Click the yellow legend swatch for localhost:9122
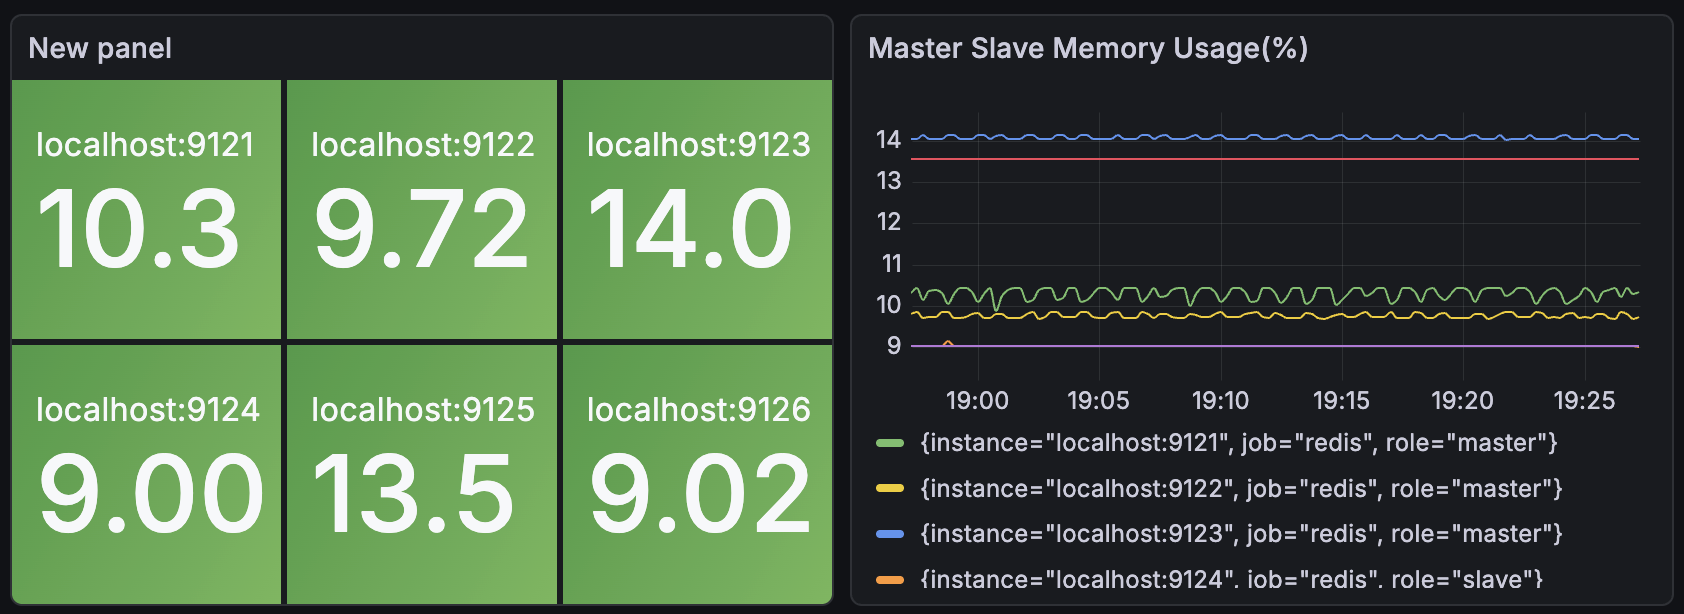 [889, 489]
